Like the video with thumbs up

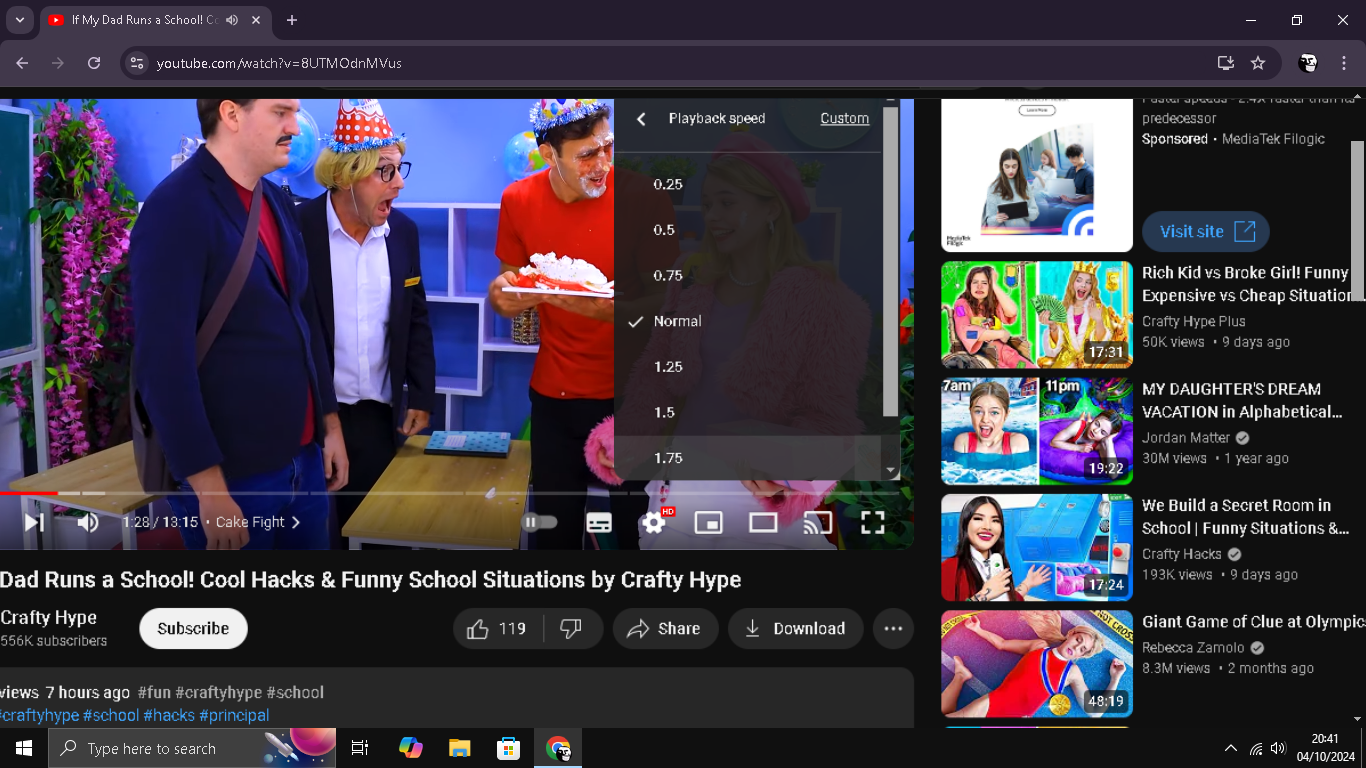coord(498,628)
